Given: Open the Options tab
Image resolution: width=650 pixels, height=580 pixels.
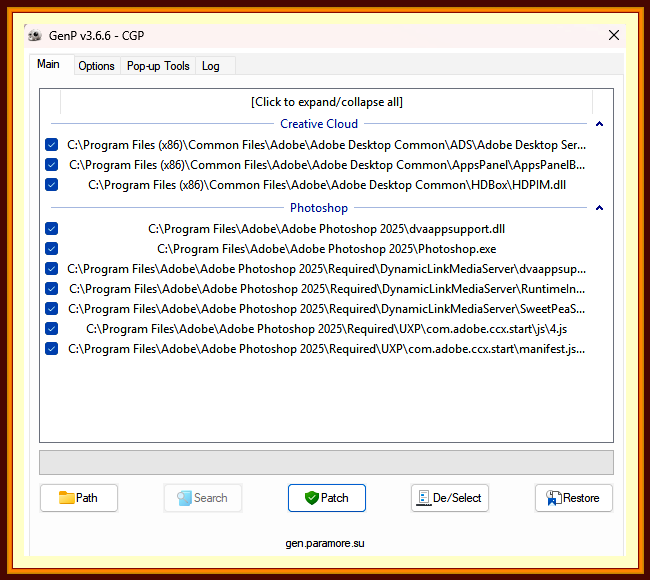Looking at the screenshot, I should click(96, 66).
